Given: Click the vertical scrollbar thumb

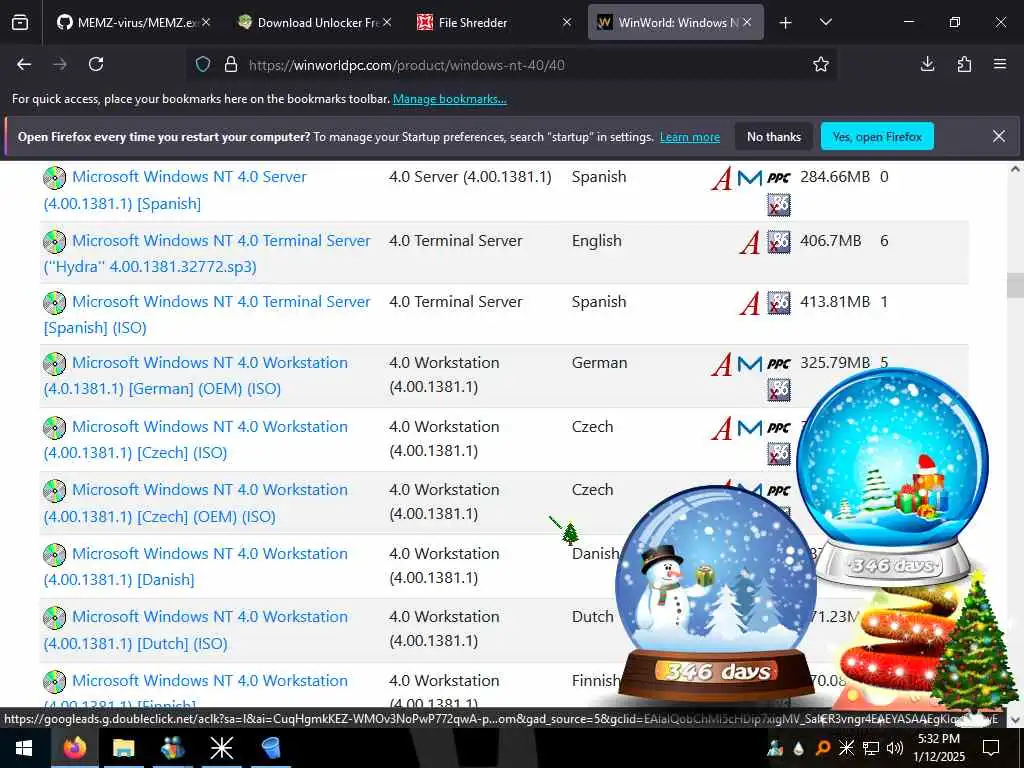Looking at the screenshot, I should tap(1015, 285).
